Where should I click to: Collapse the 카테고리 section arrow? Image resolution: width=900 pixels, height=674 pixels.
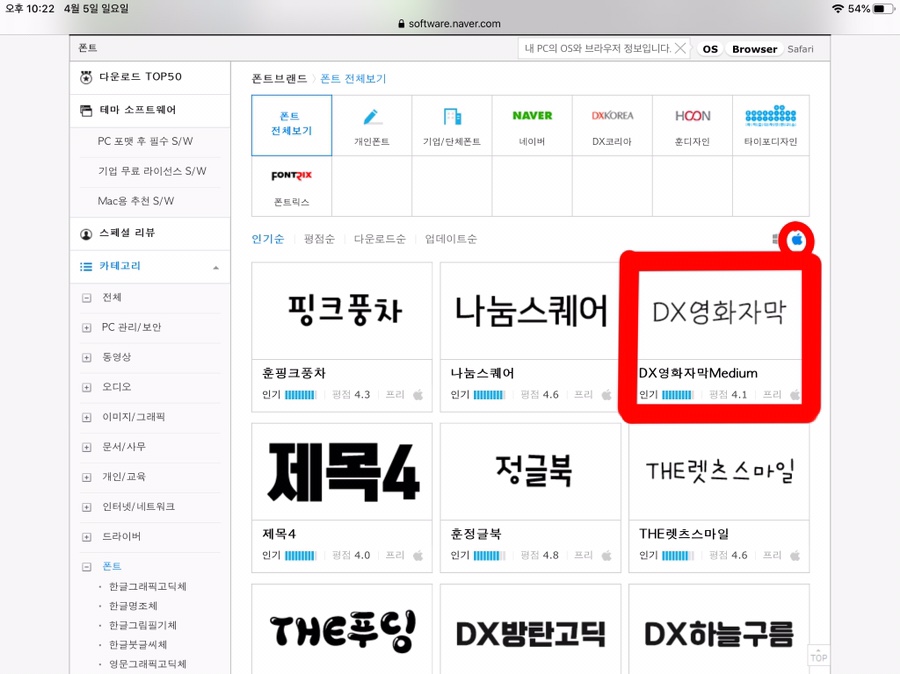point(216,268)
